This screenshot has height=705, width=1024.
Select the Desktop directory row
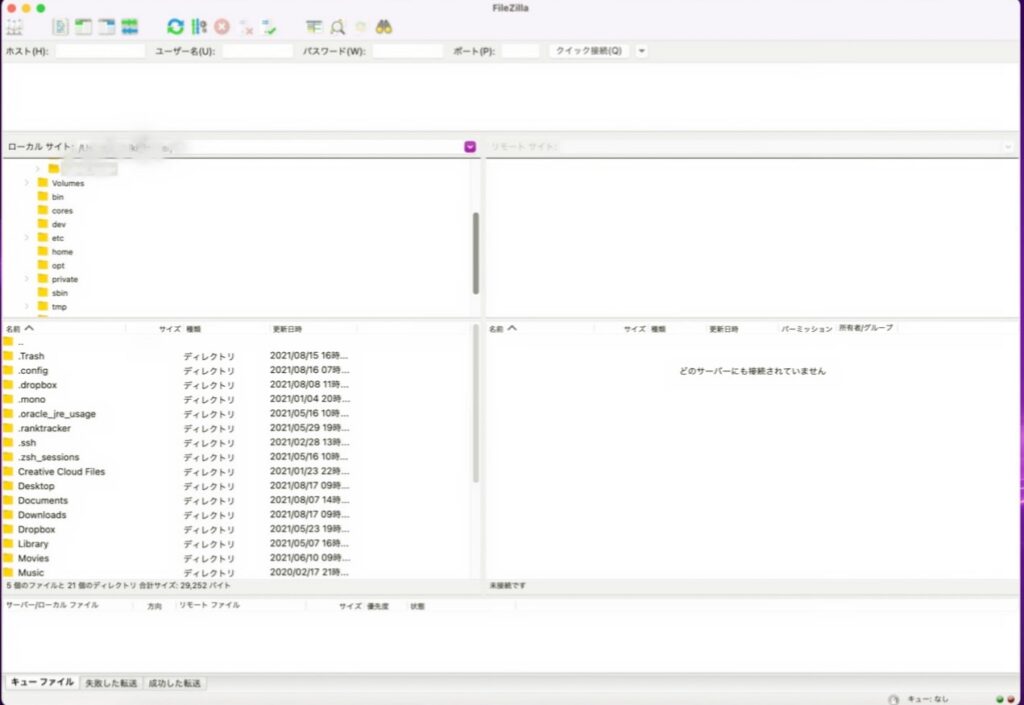coord(237,486)
